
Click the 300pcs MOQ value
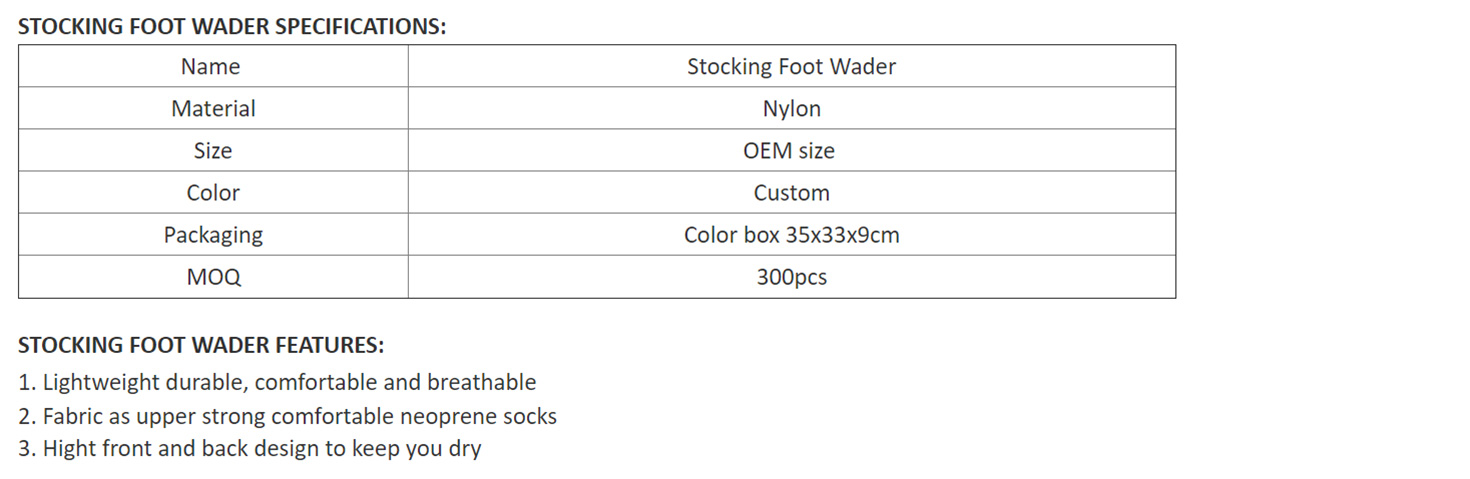pyautogui.click(x=791, y=277)
